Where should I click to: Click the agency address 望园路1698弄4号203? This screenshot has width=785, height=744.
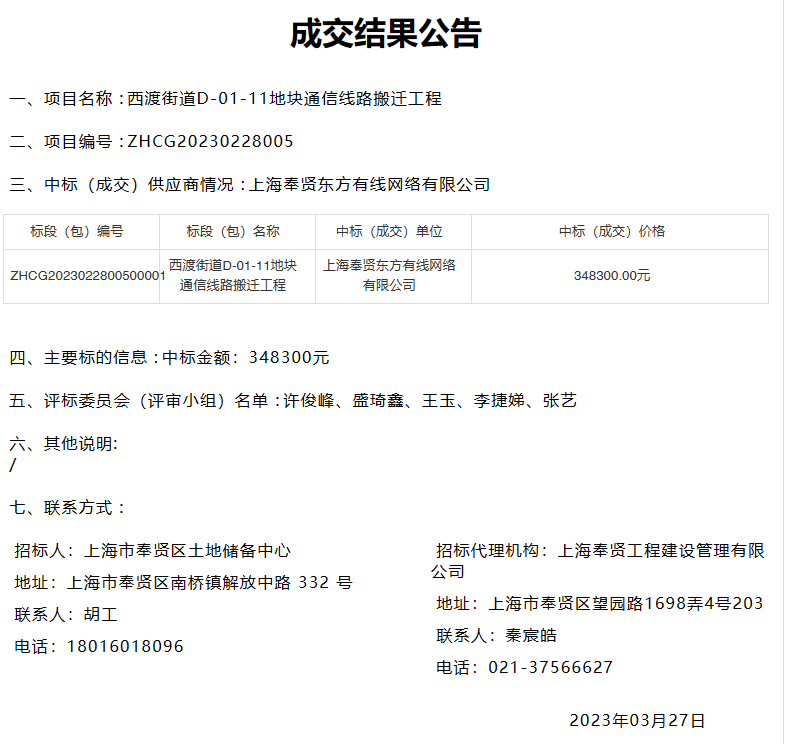[x=625, y=603]
